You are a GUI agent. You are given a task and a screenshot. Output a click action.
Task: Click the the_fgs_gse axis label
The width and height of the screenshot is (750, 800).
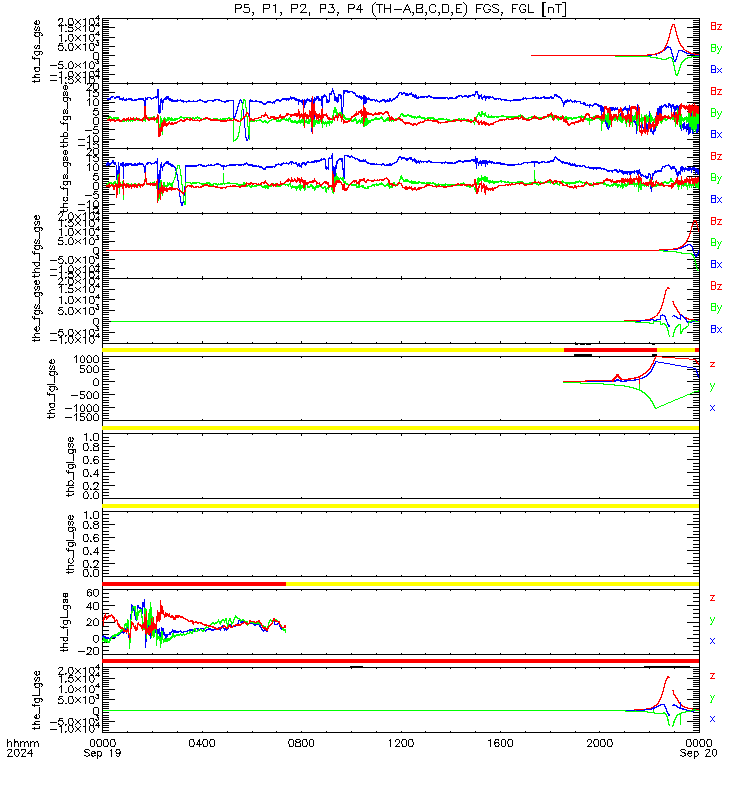click(x=36, y=312)
